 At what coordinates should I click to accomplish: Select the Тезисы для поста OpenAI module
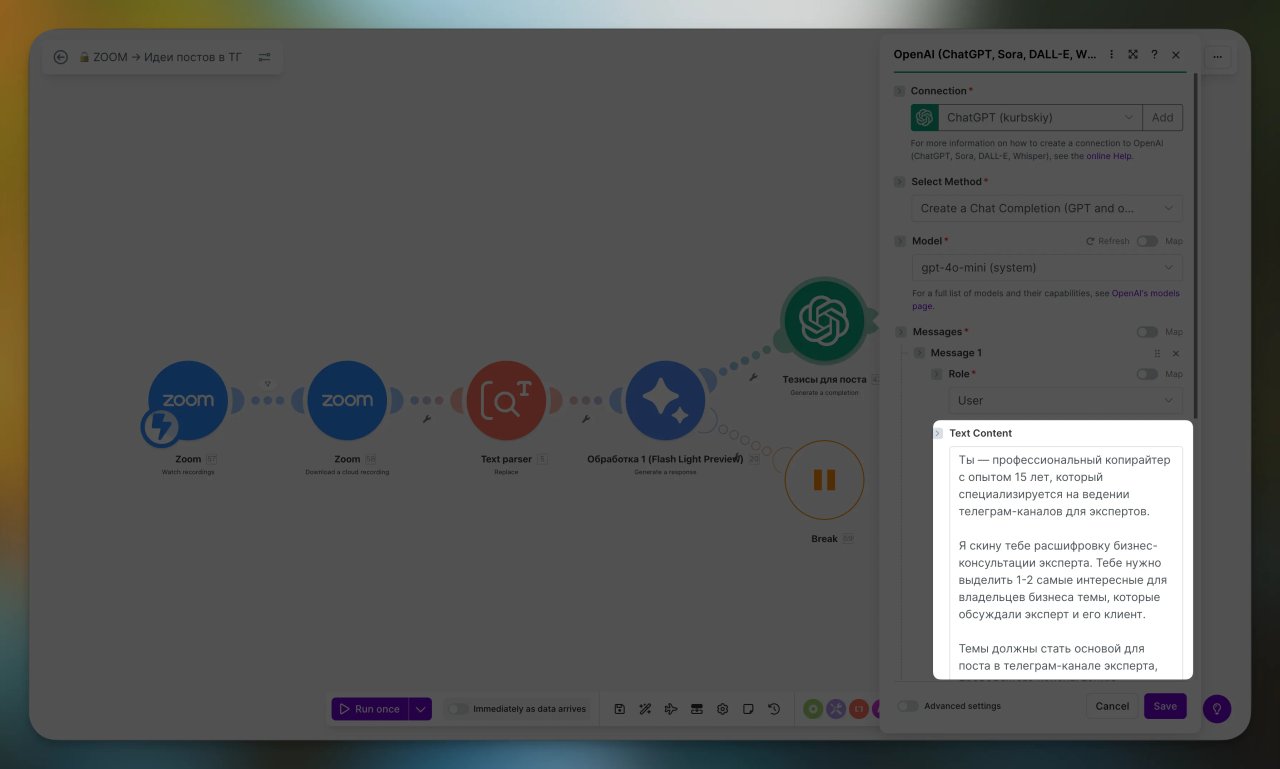[x=824, y=321]
